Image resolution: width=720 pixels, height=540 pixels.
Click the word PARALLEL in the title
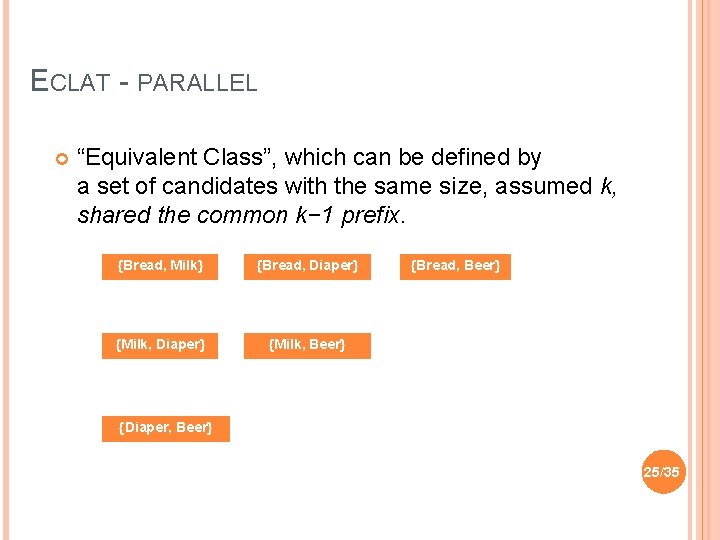(x=197, y=83)
